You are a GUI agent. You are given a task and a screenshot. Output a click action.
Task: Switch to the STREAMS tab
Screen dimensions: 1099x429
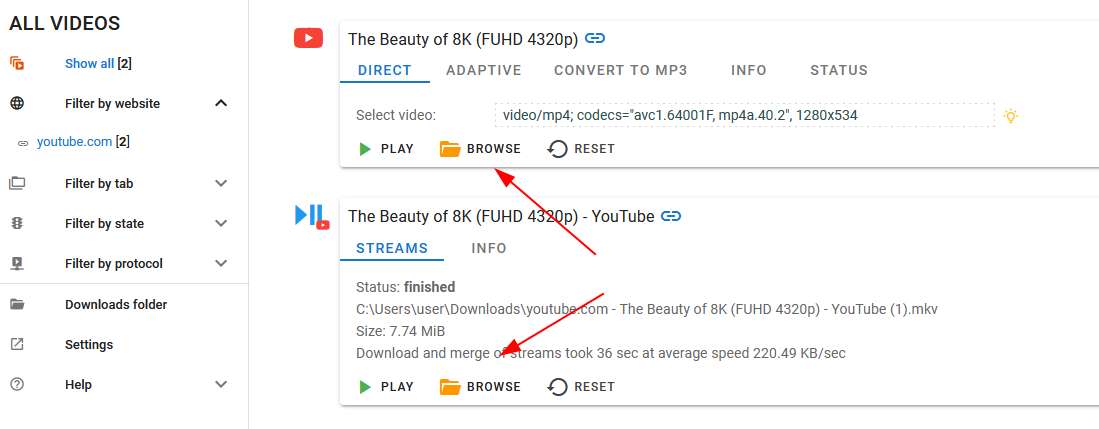(x=392, y=248)
